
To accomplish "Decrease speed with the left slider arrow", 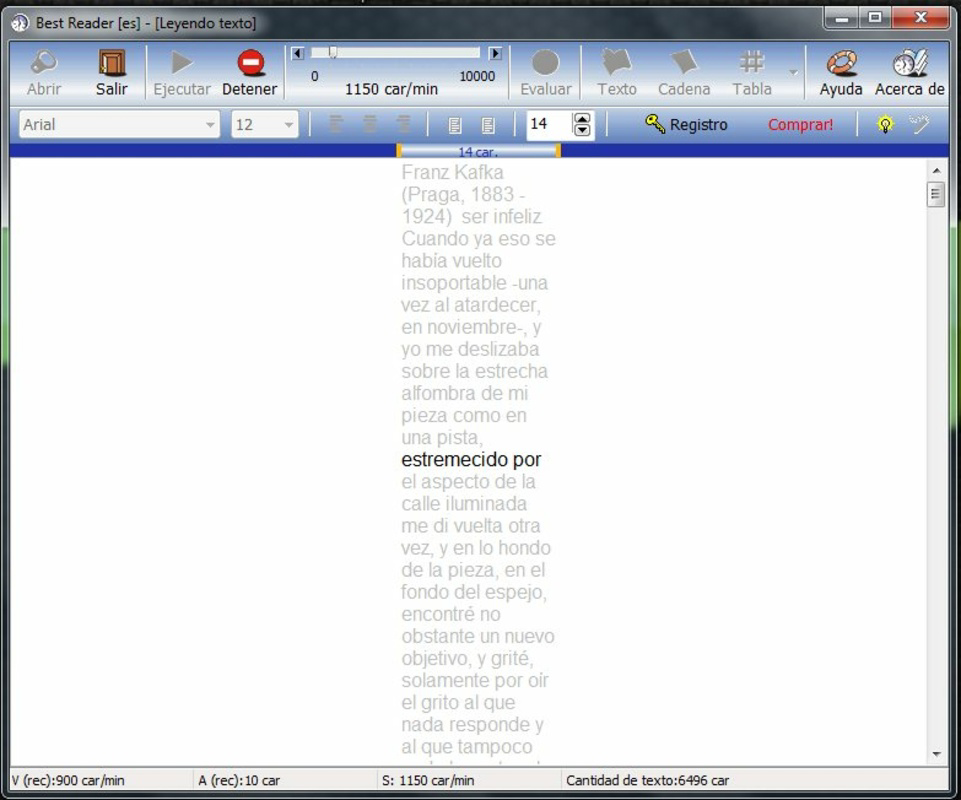I will (298, 53).
